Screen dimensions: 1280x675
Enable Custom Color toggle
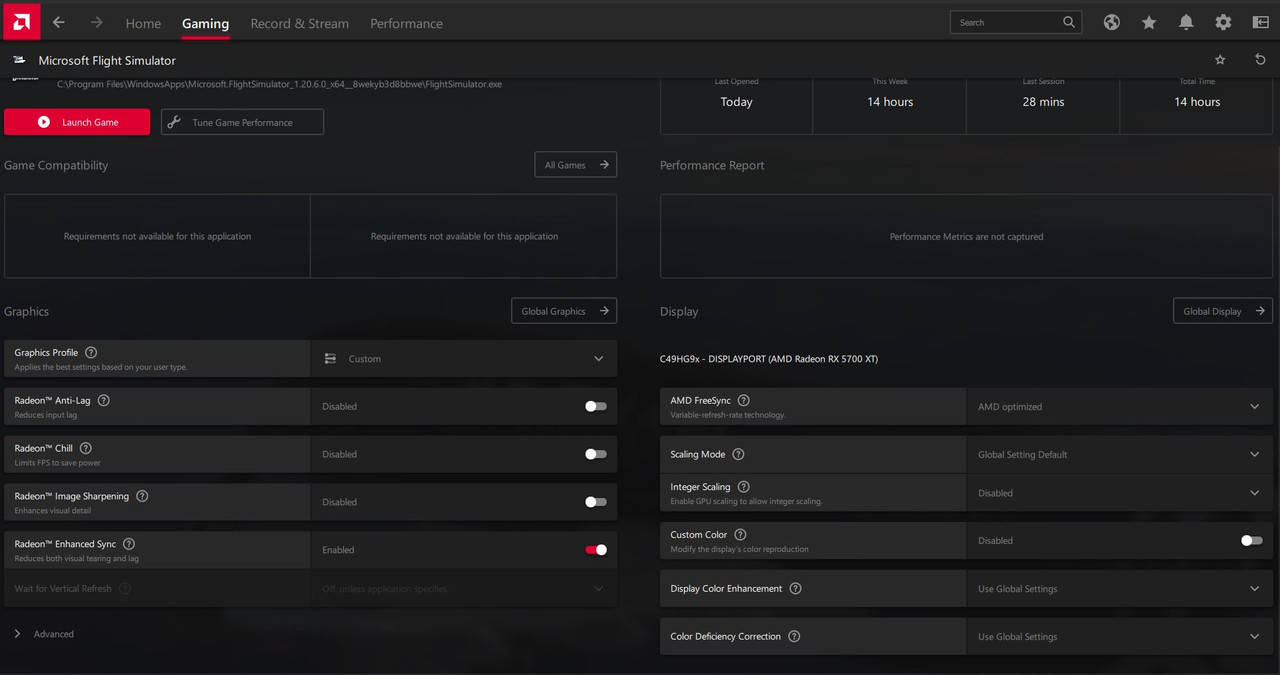(x=1252, y=540)
